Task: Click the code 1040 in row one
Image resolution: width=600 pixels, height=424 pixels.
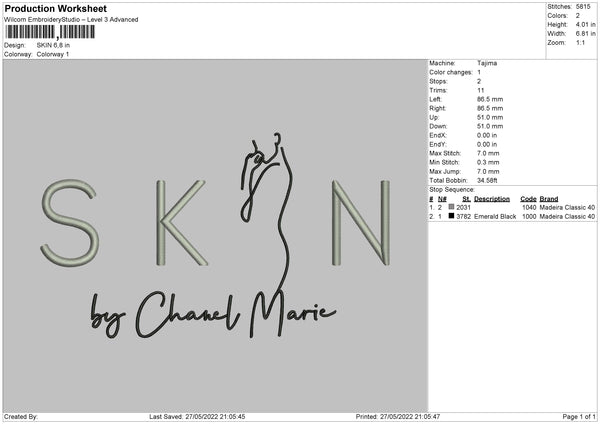Action: click(529, 207)
